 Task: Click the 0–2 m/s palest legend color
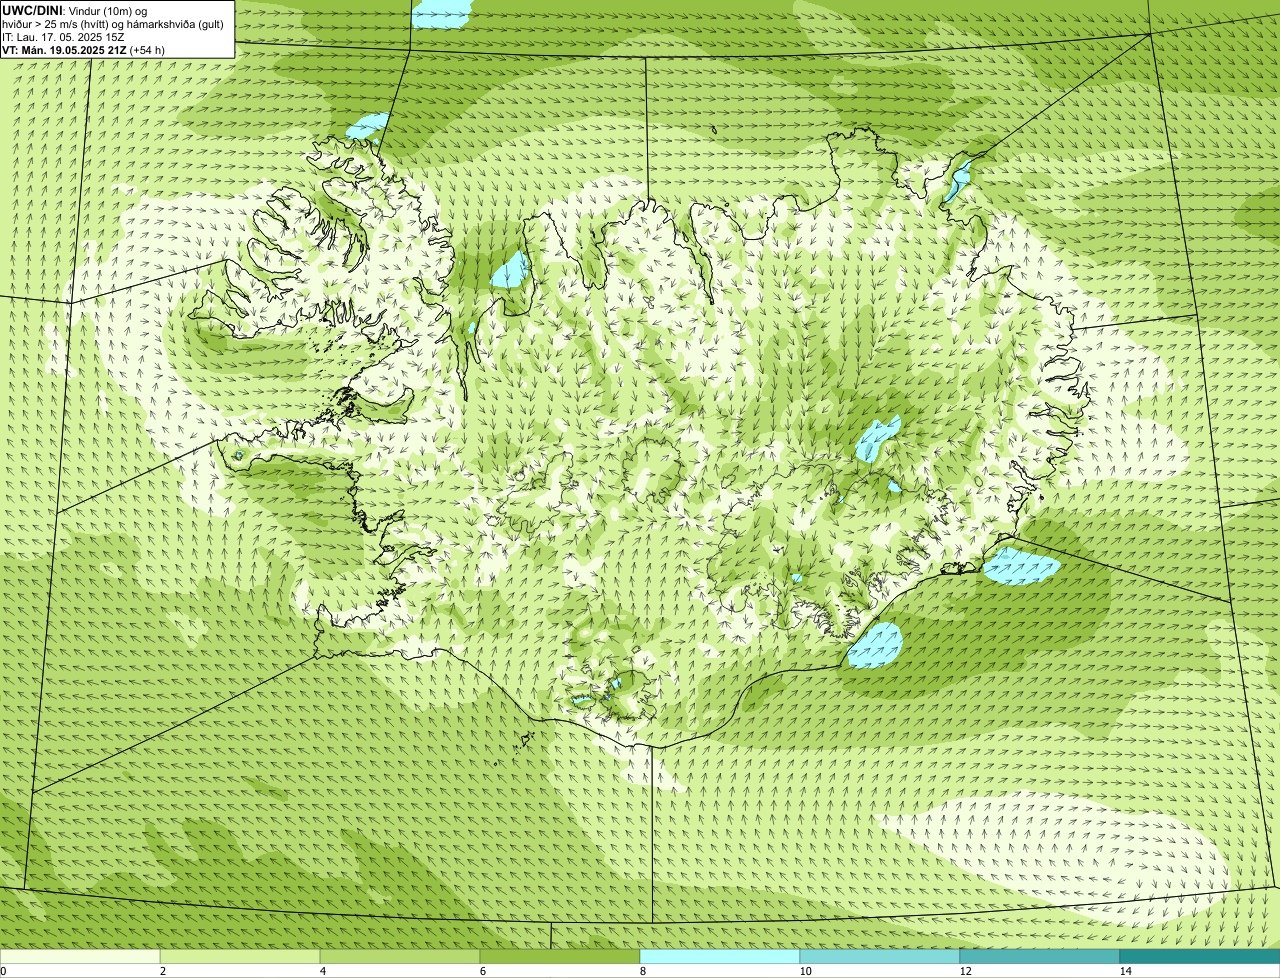pos(80,956)
